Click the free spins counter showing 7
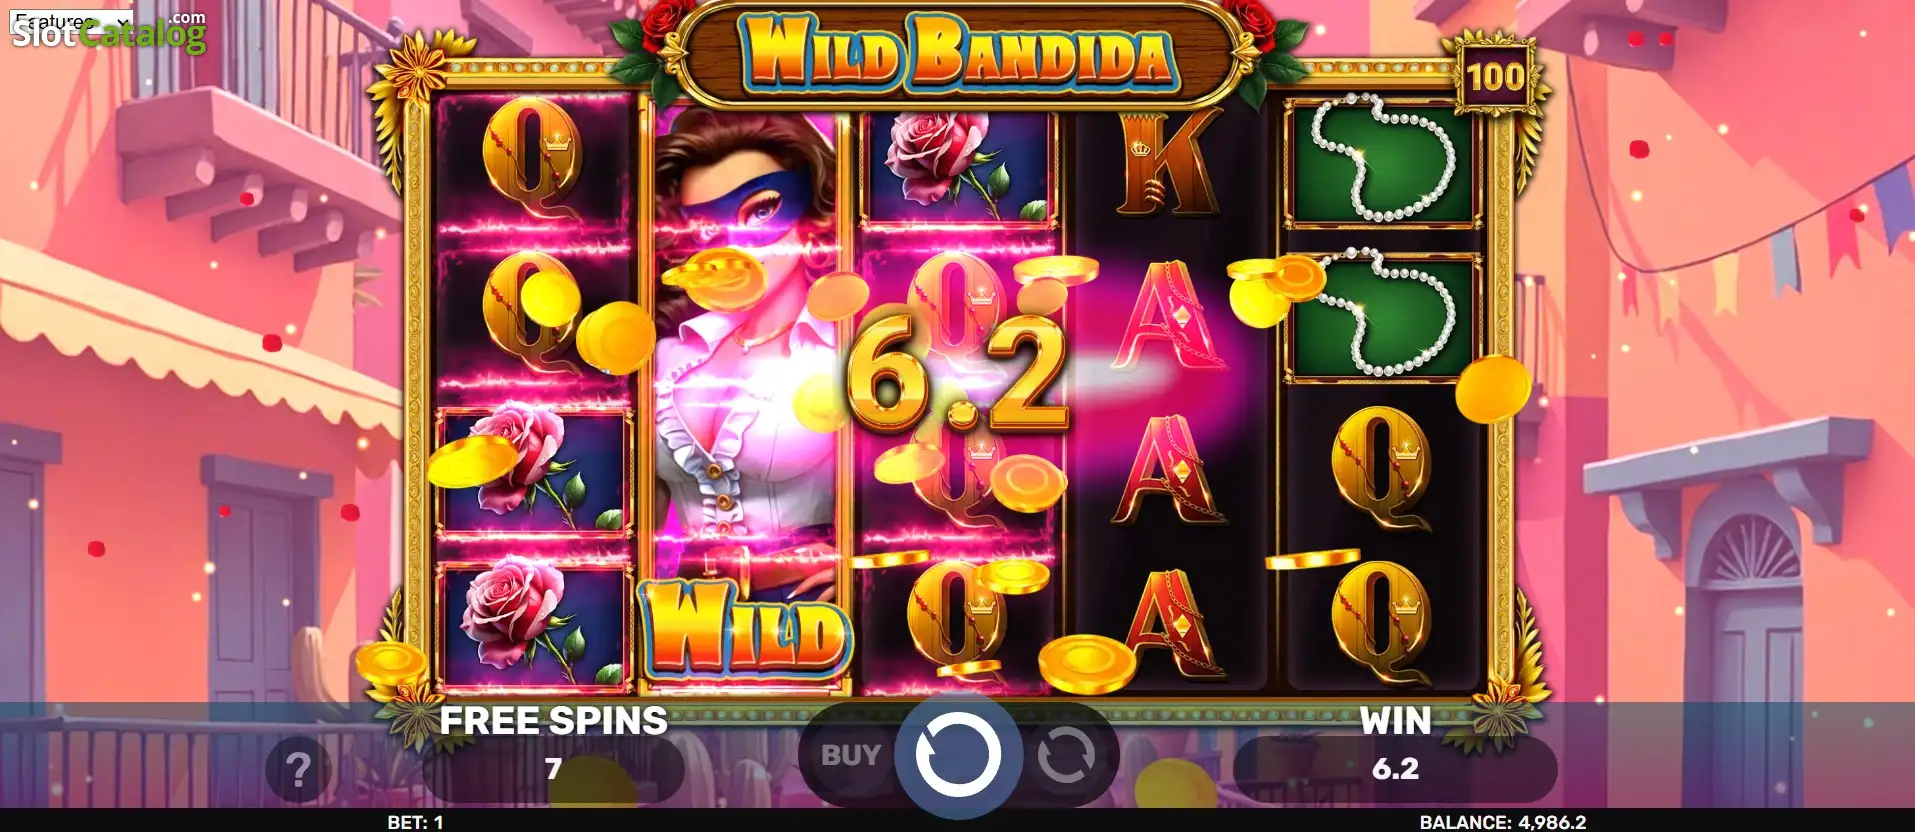The height and width of the screenshot is (832, 1915). pos(553,768)
